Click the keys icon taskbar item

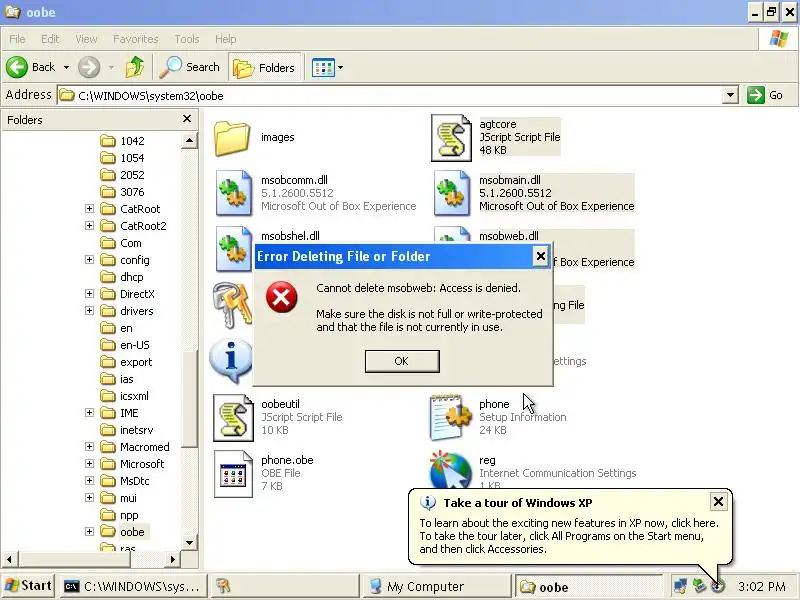coord(285,586)
